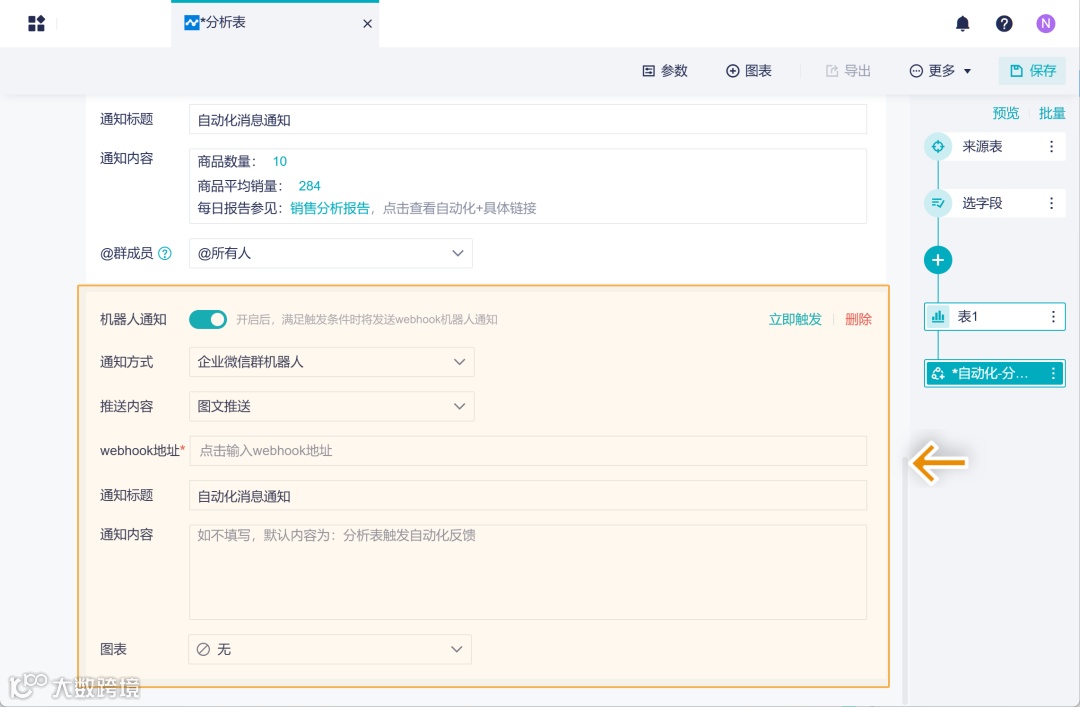Click the plus icon to add a node
The height and width of the screenshot is (707, 1080).
coord(938,260)
